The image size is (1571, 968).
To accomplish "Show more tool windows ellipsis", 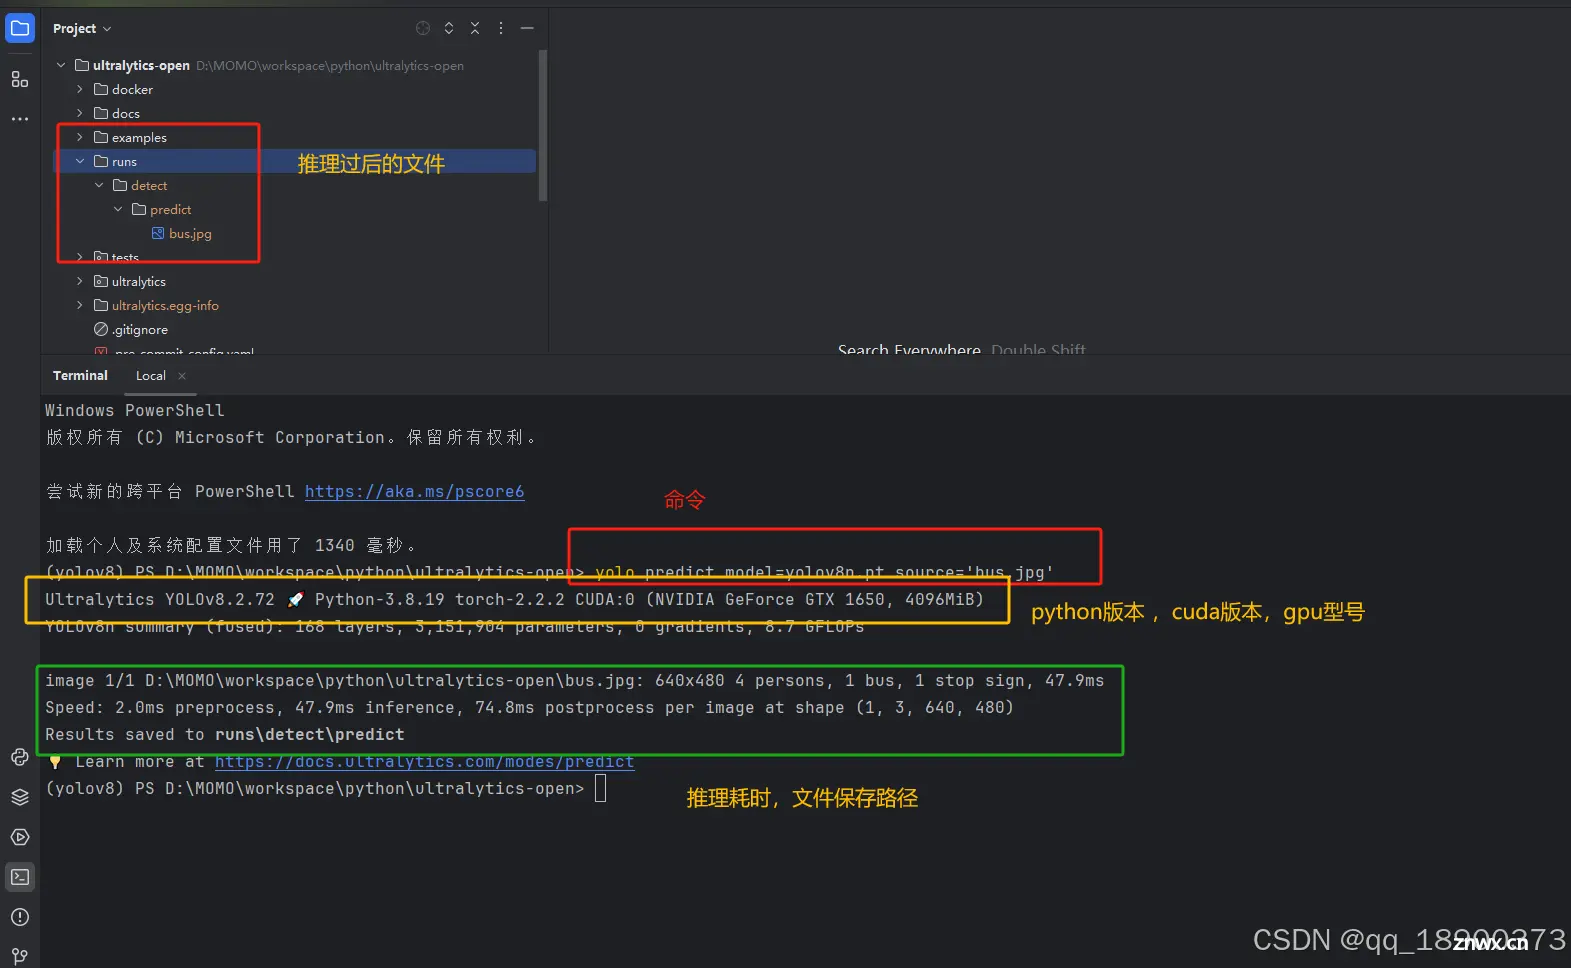I will (x=20, y=119).
